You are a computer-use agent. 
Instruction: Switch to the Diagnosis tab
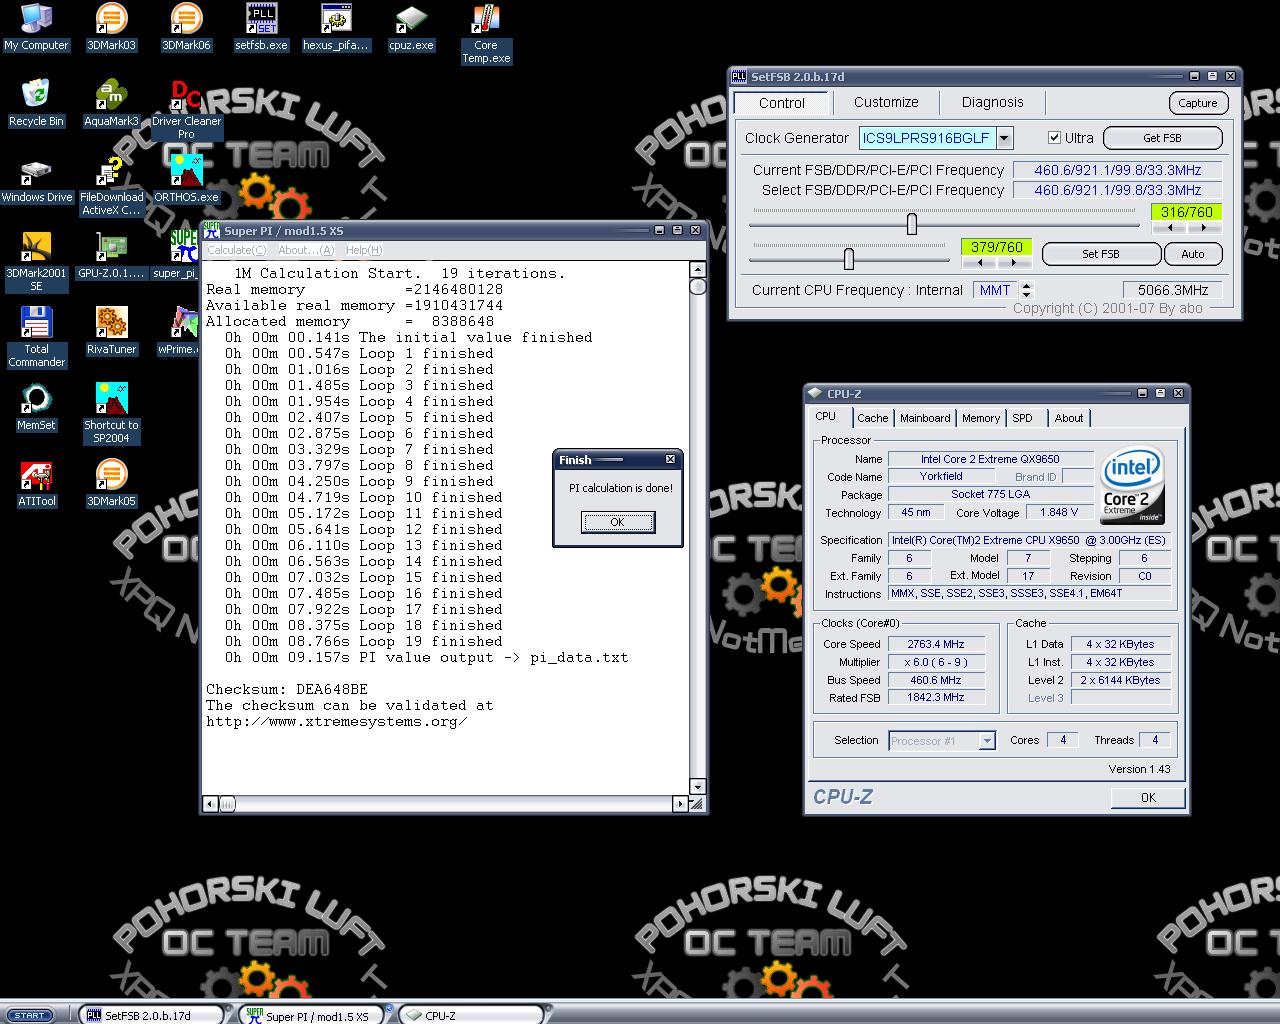[x=992, y=102]
